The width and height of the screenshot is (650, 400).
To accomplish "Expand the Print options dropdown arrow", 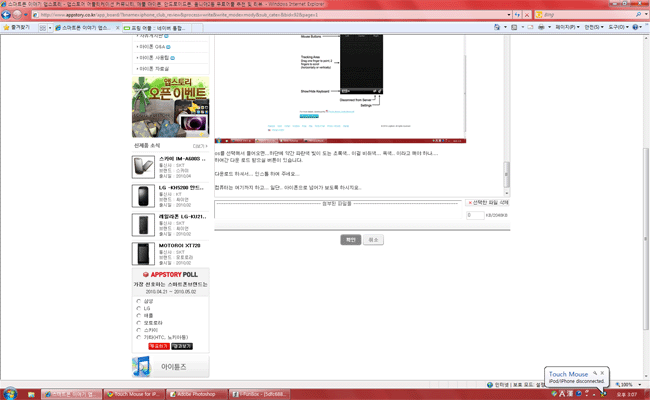I will (549, 27).
